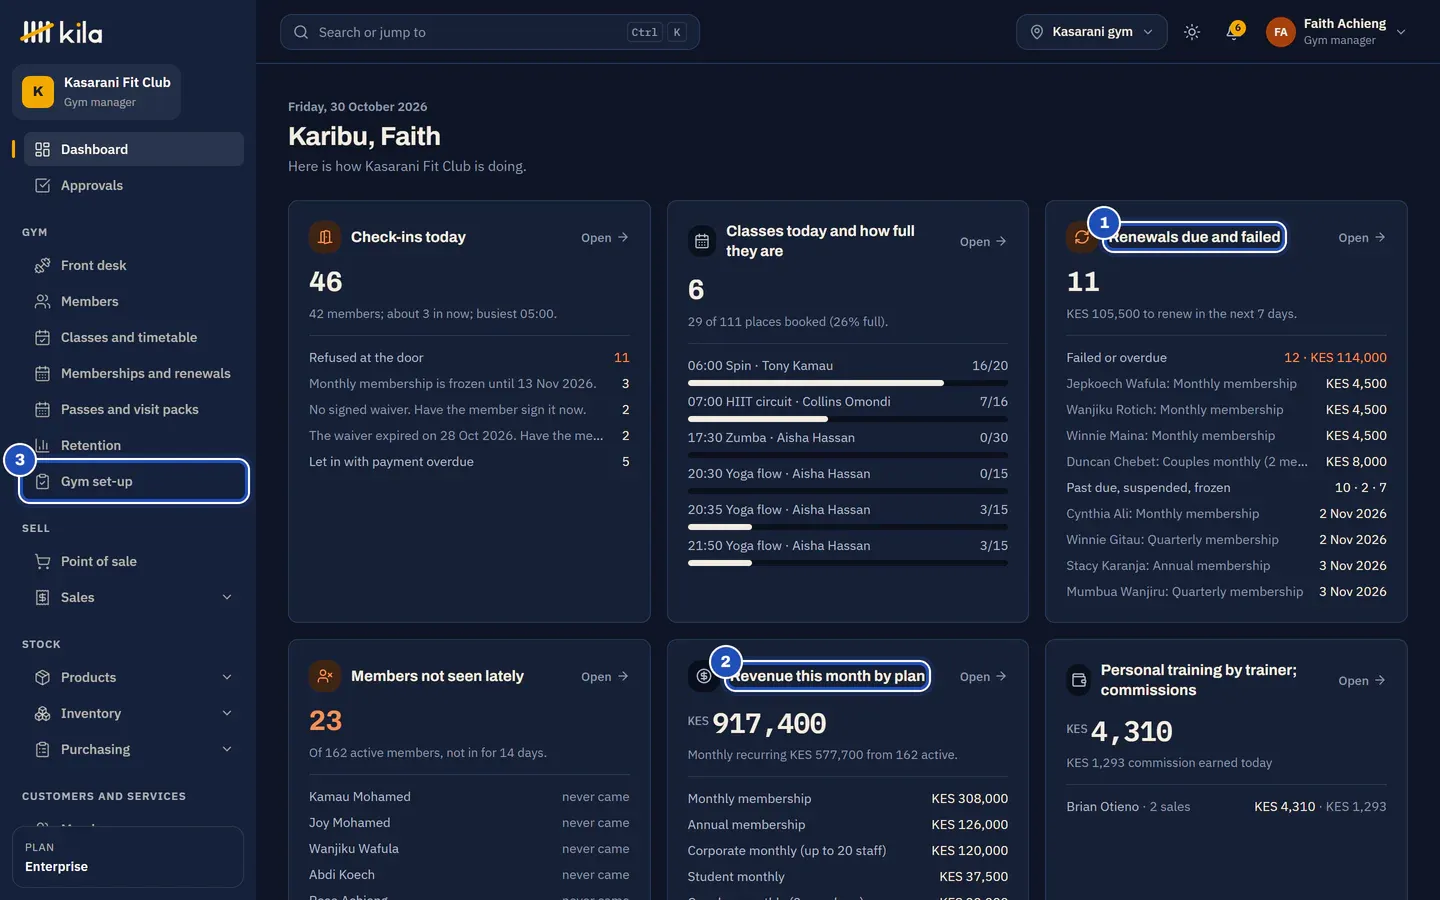Open the Kasarani gym location dropdown
1440x900 pixels.
click(x=1091, y=32)
